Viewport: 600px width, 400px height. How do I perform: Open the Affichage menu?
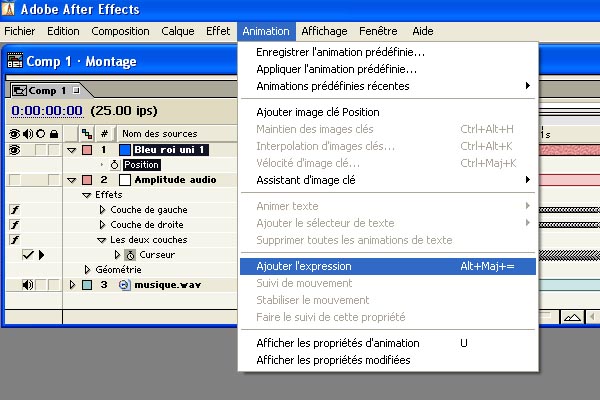click(324, 31)
